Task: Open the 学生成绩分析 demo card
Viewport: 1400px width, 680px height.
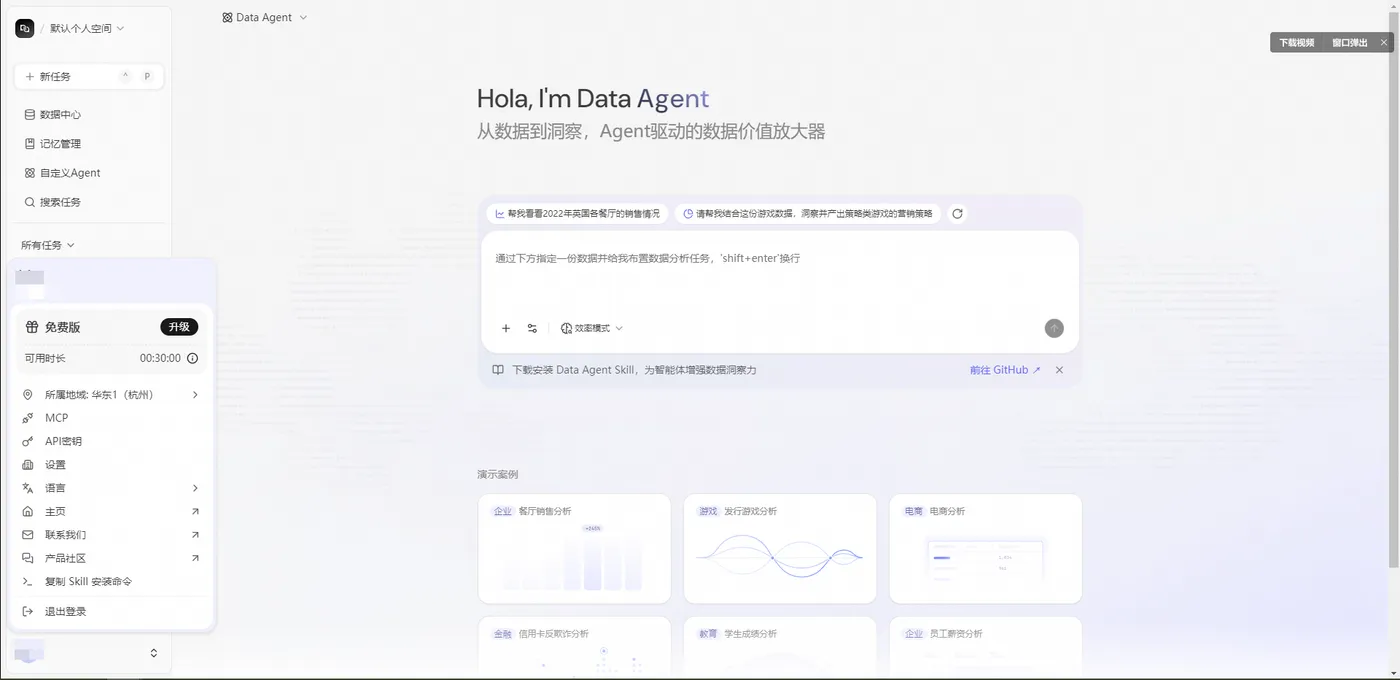Action: 780,647
